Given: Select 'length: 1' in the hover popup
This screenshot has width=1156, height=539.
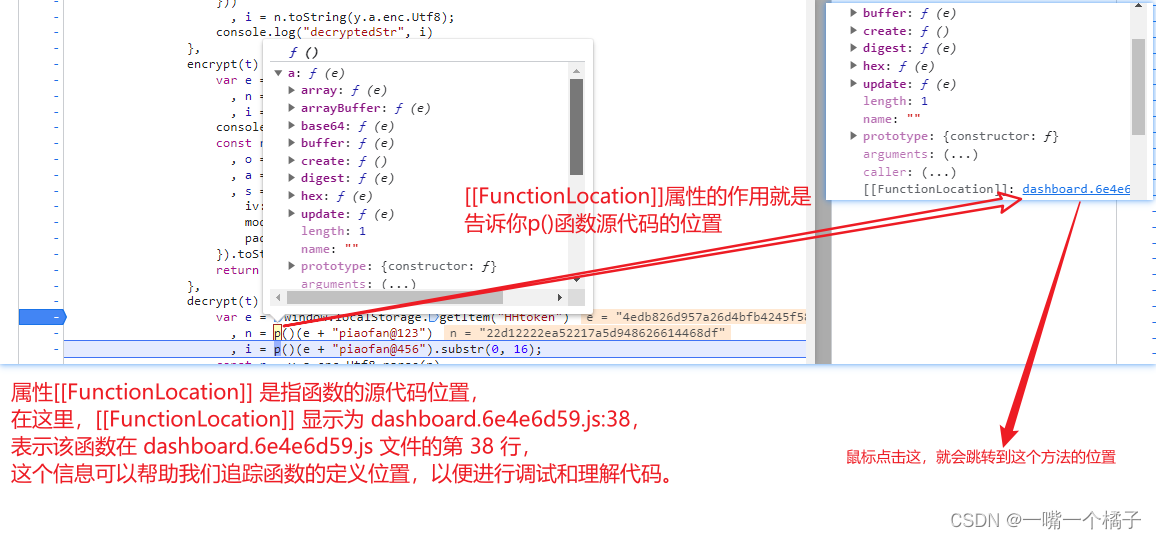Looking at the screenshot, I should pos(333,232).
